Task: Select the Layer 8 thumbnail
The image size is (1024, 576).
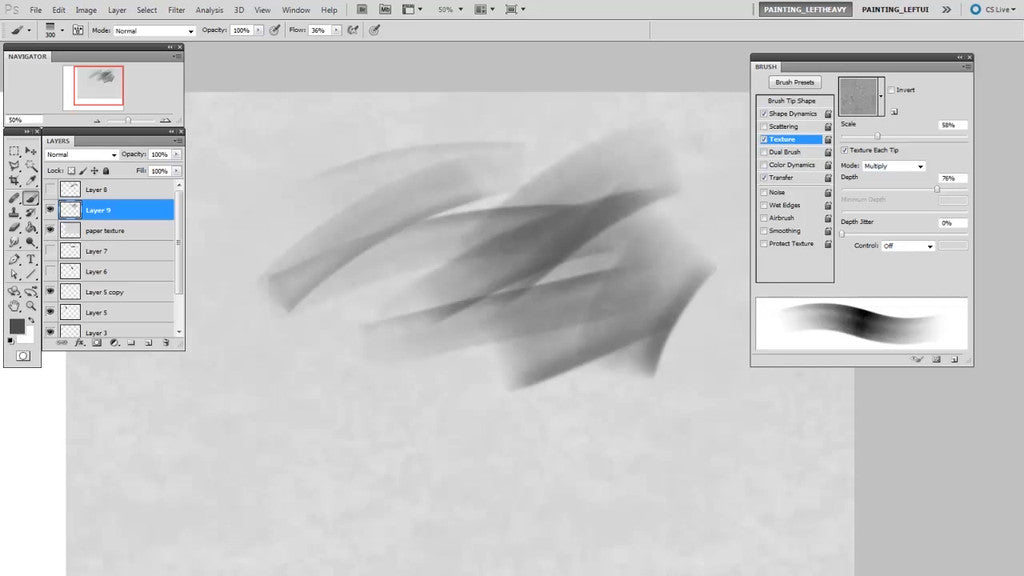Action: pyautogui.click(x=70, y=189)
